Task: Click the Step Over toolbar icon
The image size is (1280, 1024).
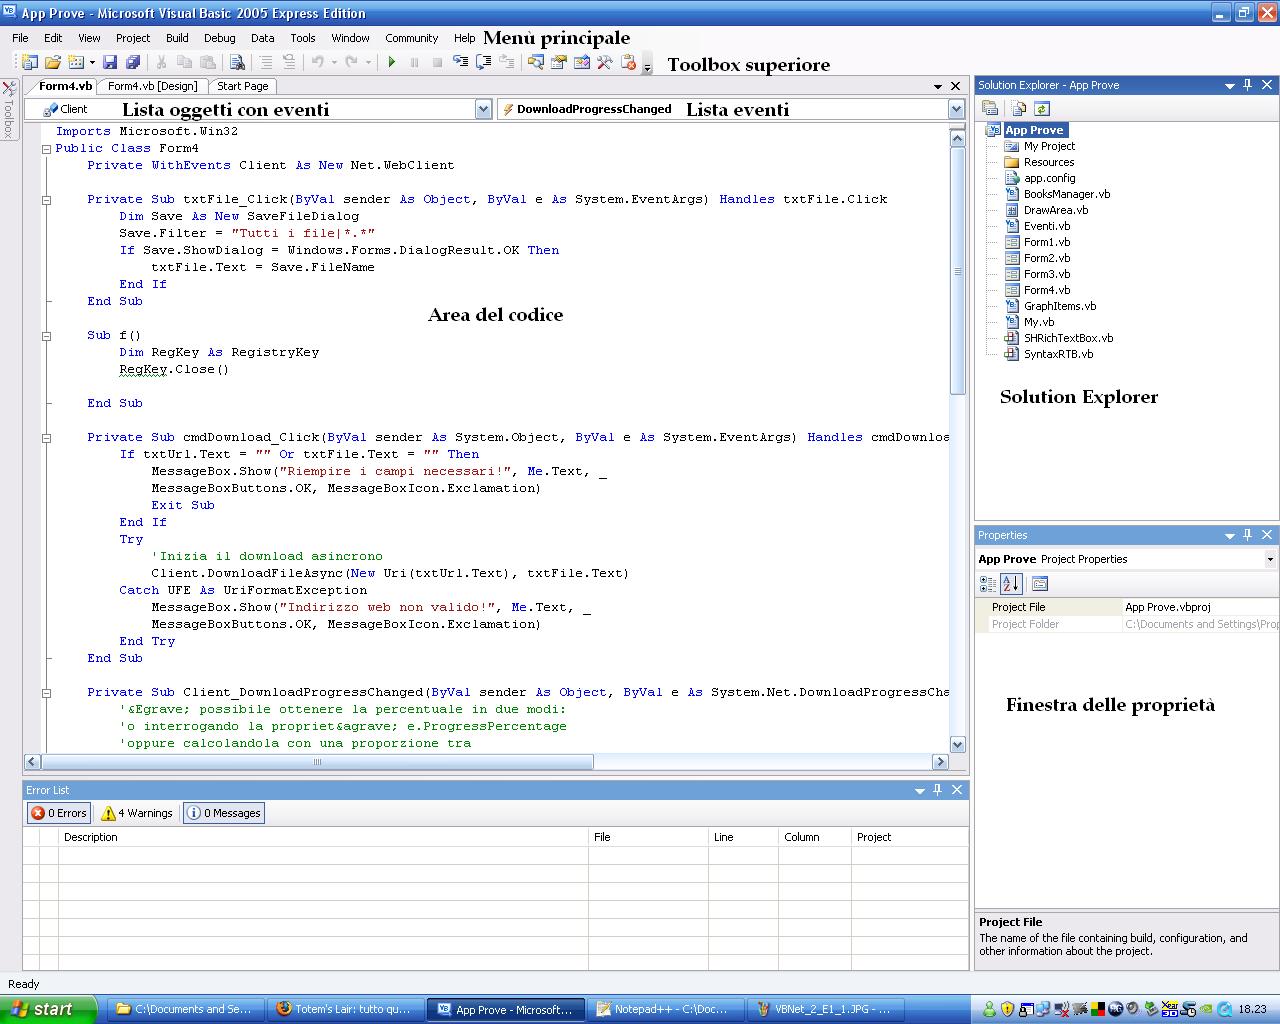Action: [x=483, y=62]
